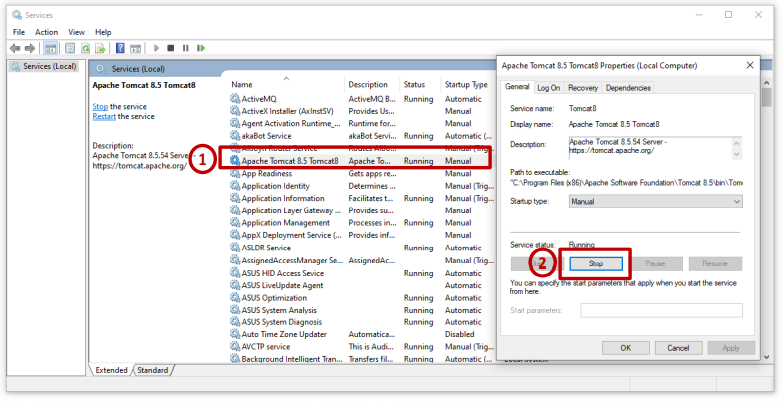Sort by the Status column header
The image size is (783, 401).
(x=419, y=84)
